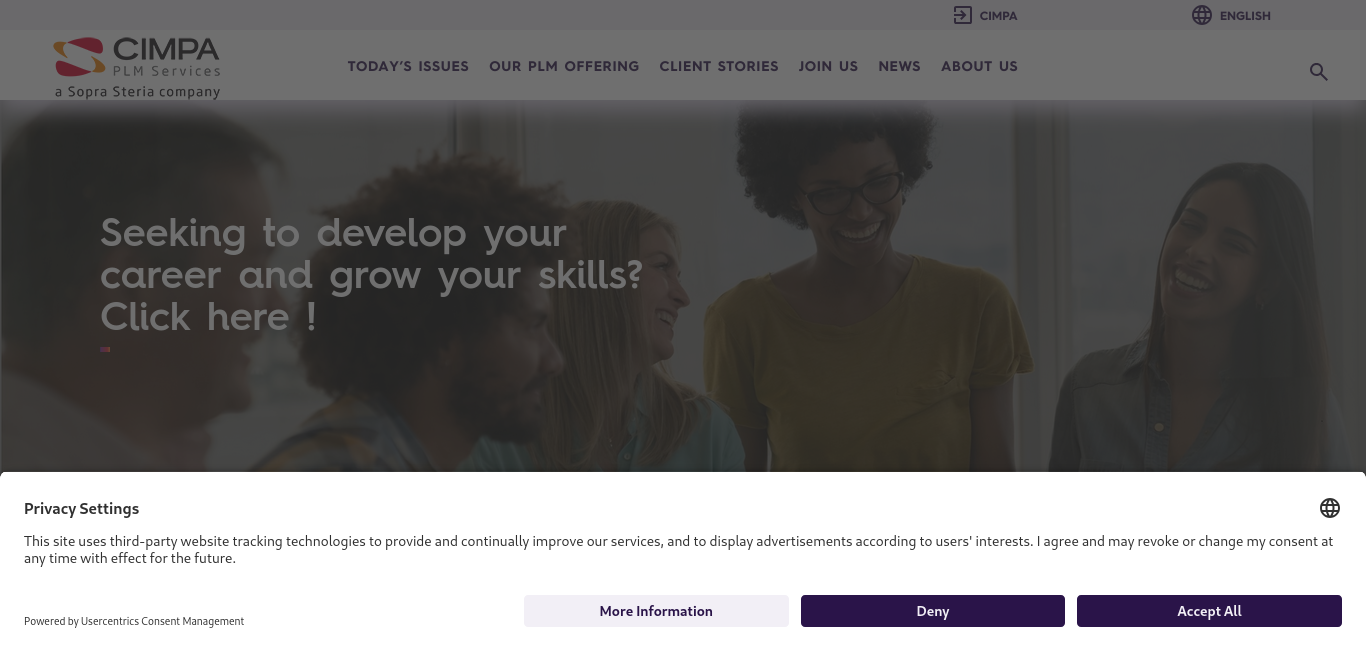Open privacy banner language globe icon

coord(1330,508)
